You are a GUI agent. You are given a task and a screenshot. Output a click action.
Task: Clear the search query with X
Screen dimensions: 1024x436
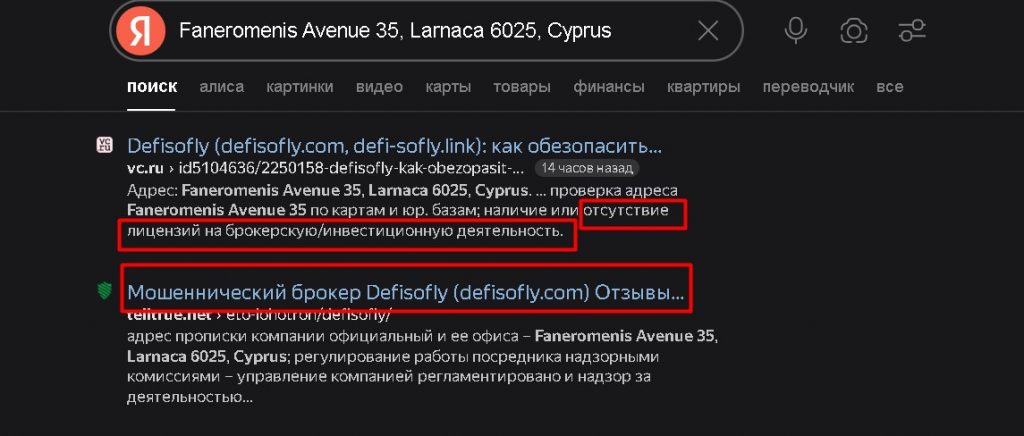click(x=708, y=31)
